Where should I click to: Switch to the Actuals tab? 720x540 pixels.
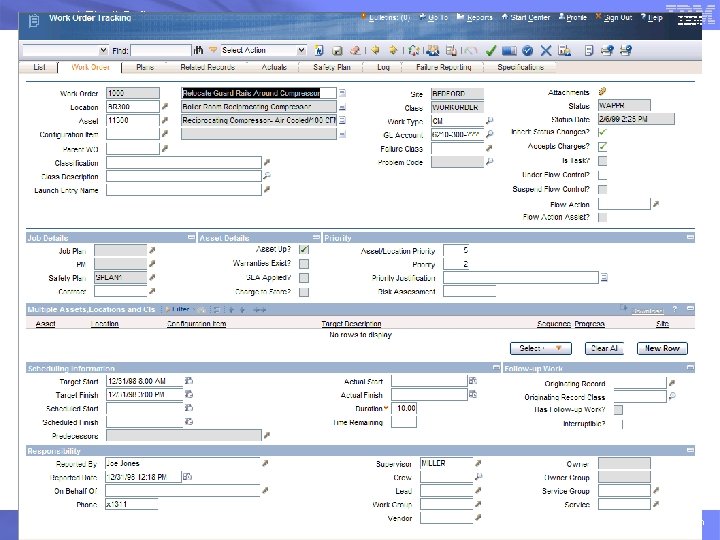click(x=274, y=67)
